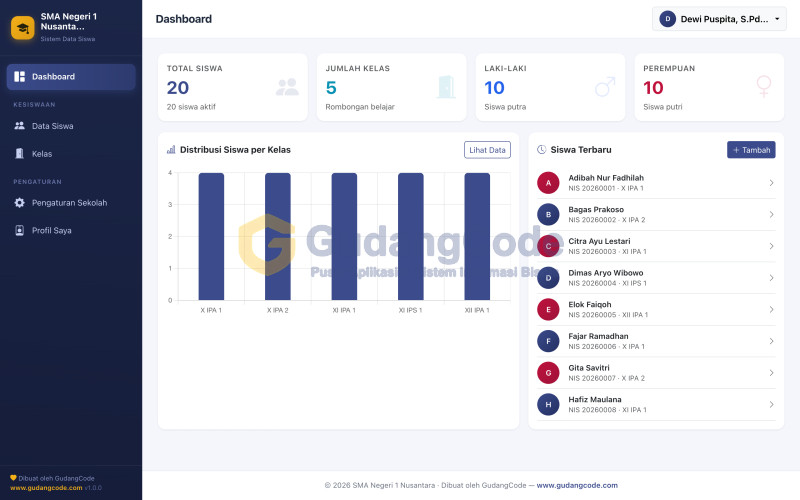Open Pengaturan Sekolah menu item

point(71,203)
